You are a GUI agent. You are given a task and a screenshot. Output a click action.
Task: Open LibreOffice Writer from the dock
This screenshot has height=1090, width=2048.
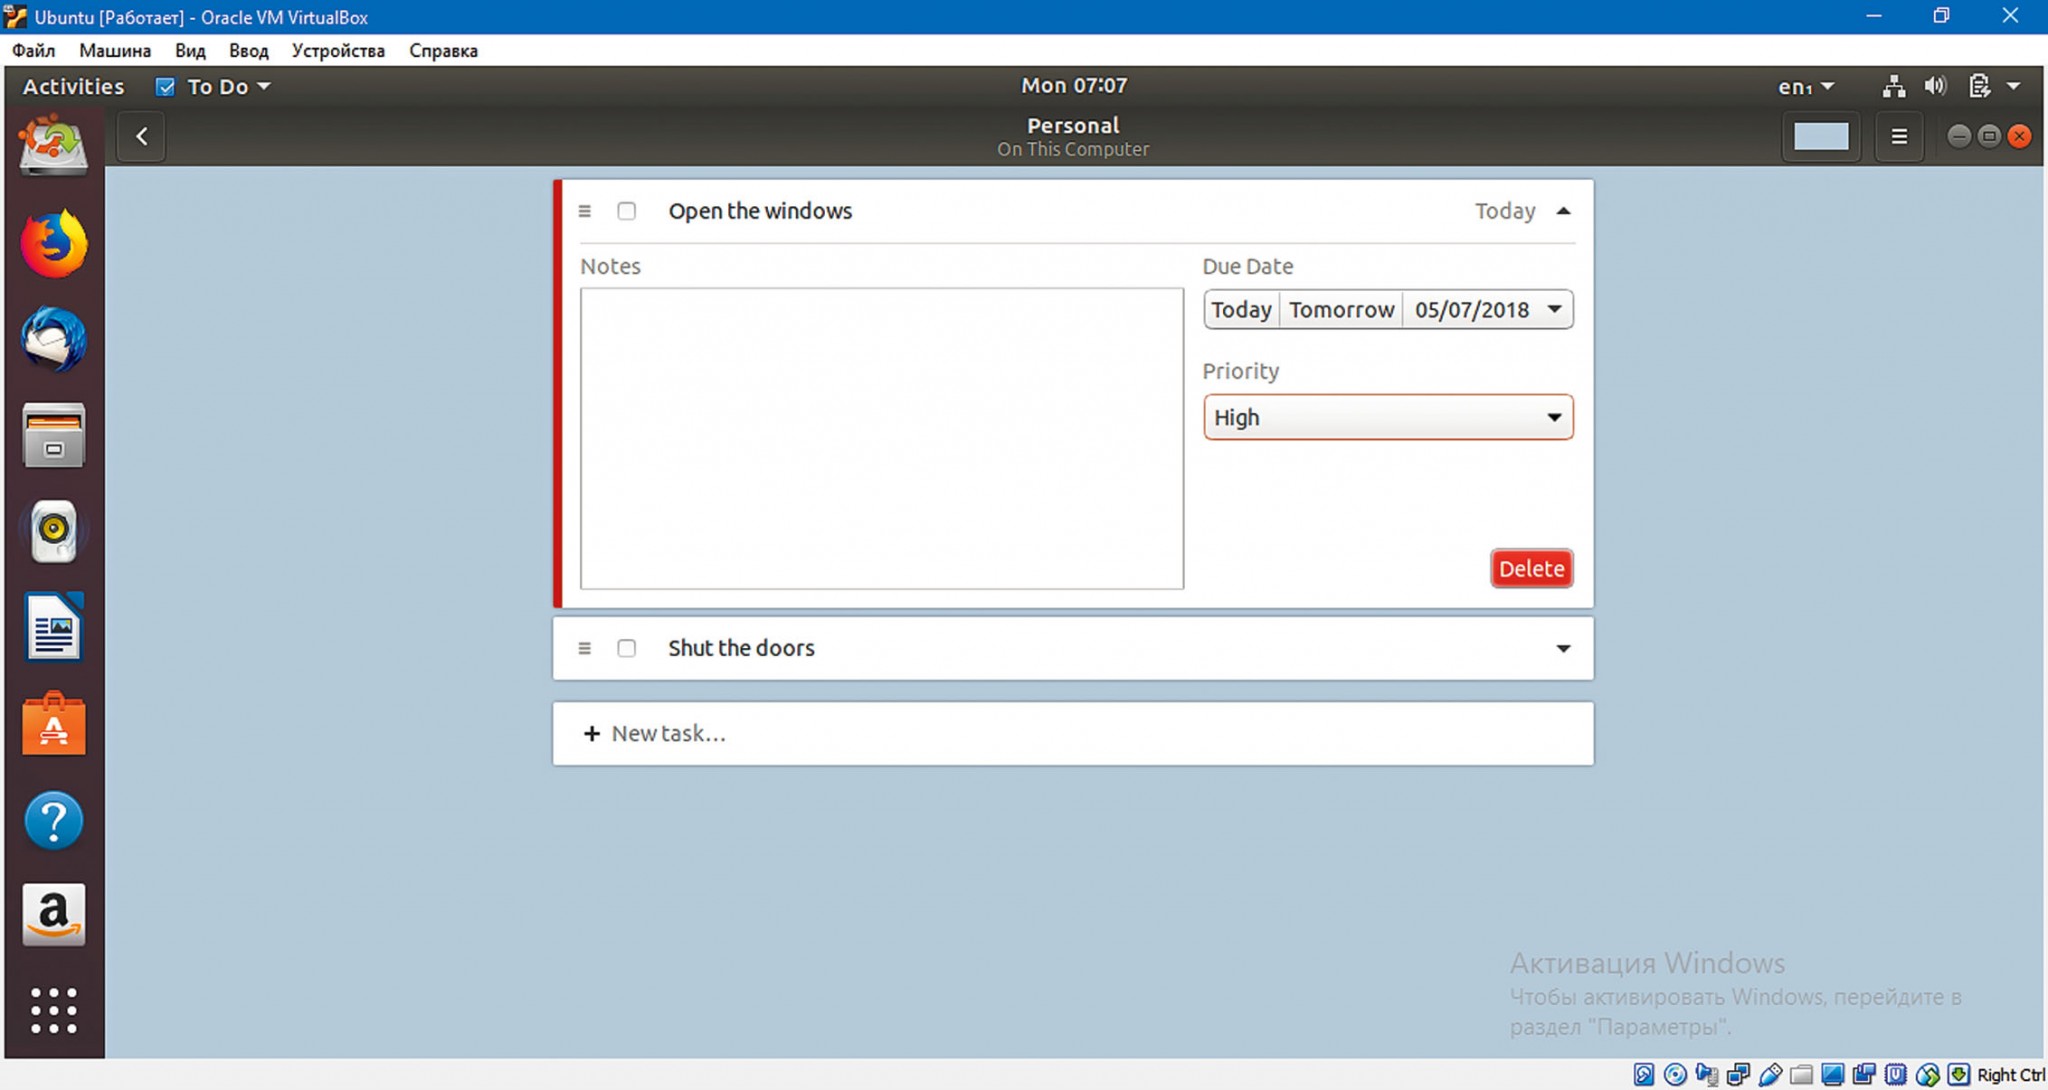click(x=54, y=627)
